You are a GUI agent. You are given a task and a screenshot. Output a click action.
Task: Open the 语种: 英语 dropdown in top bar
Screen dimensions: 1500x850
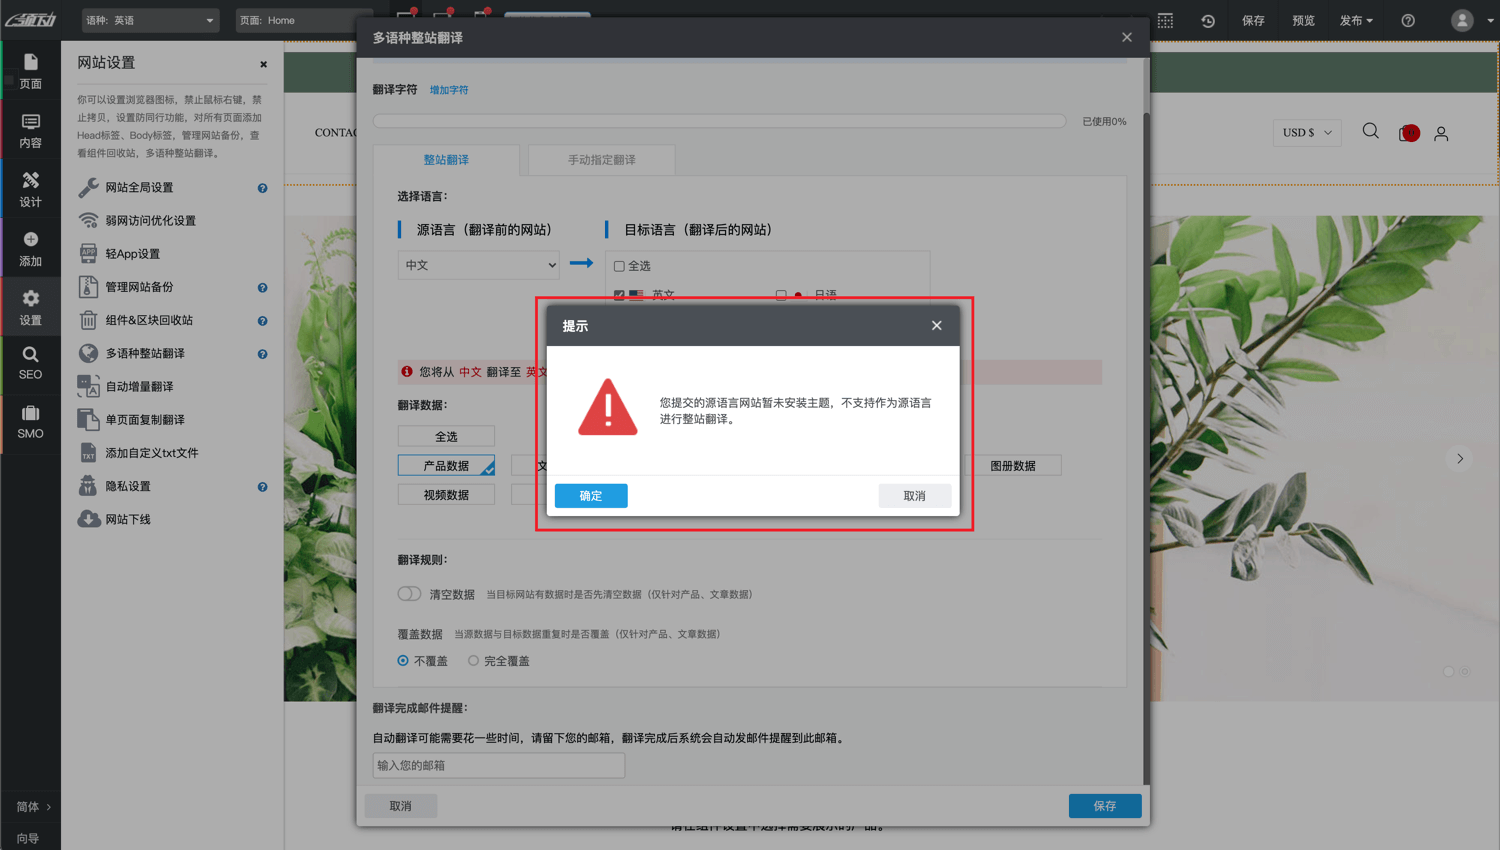(150, 20)
